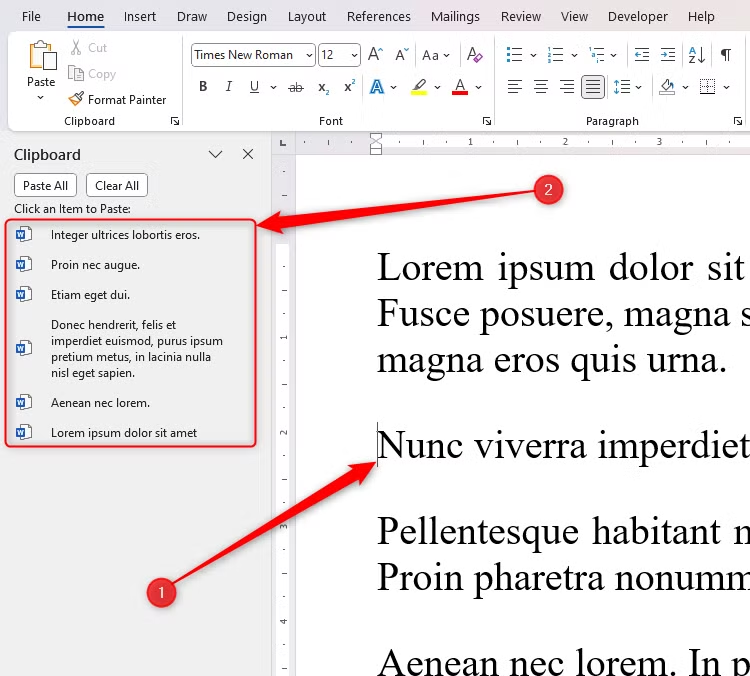Open underline style dropdown arrow
Image resolution: width=750 pixels, height=676 pixels.
tap(273, 87)
